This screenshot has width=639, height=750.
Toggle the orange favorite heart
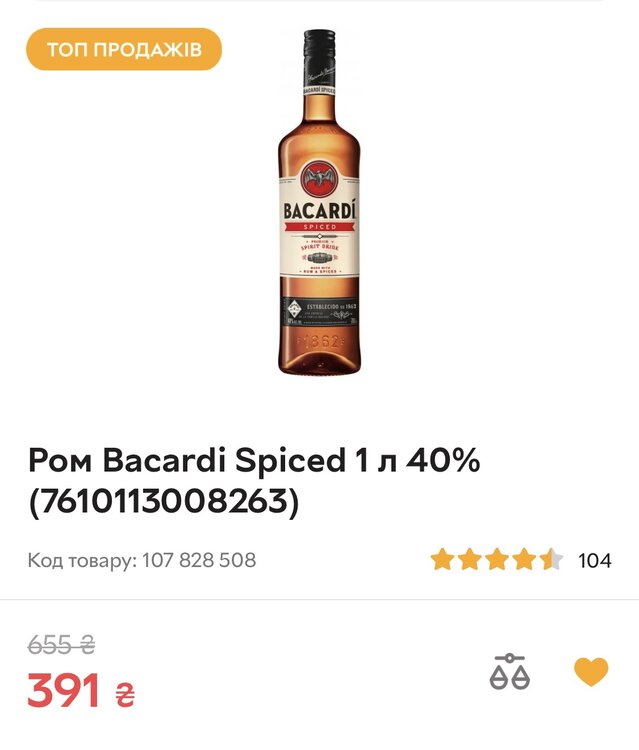tap(591, 672)
